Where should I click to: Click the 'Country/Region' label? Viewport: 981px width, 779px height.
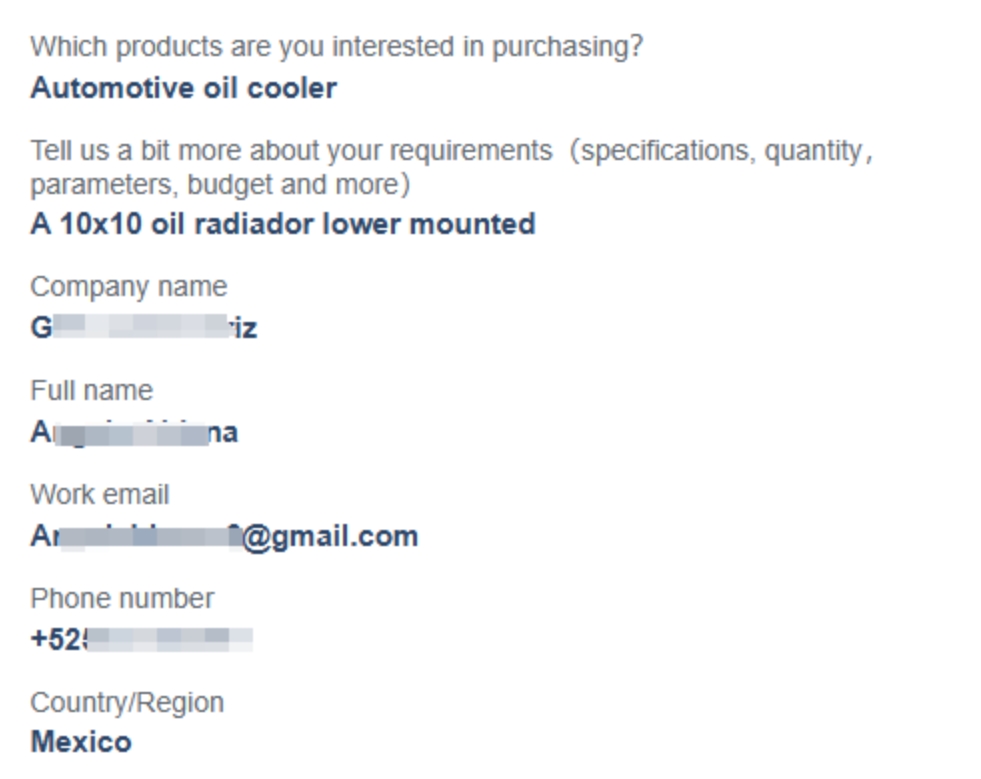(127, 703)
